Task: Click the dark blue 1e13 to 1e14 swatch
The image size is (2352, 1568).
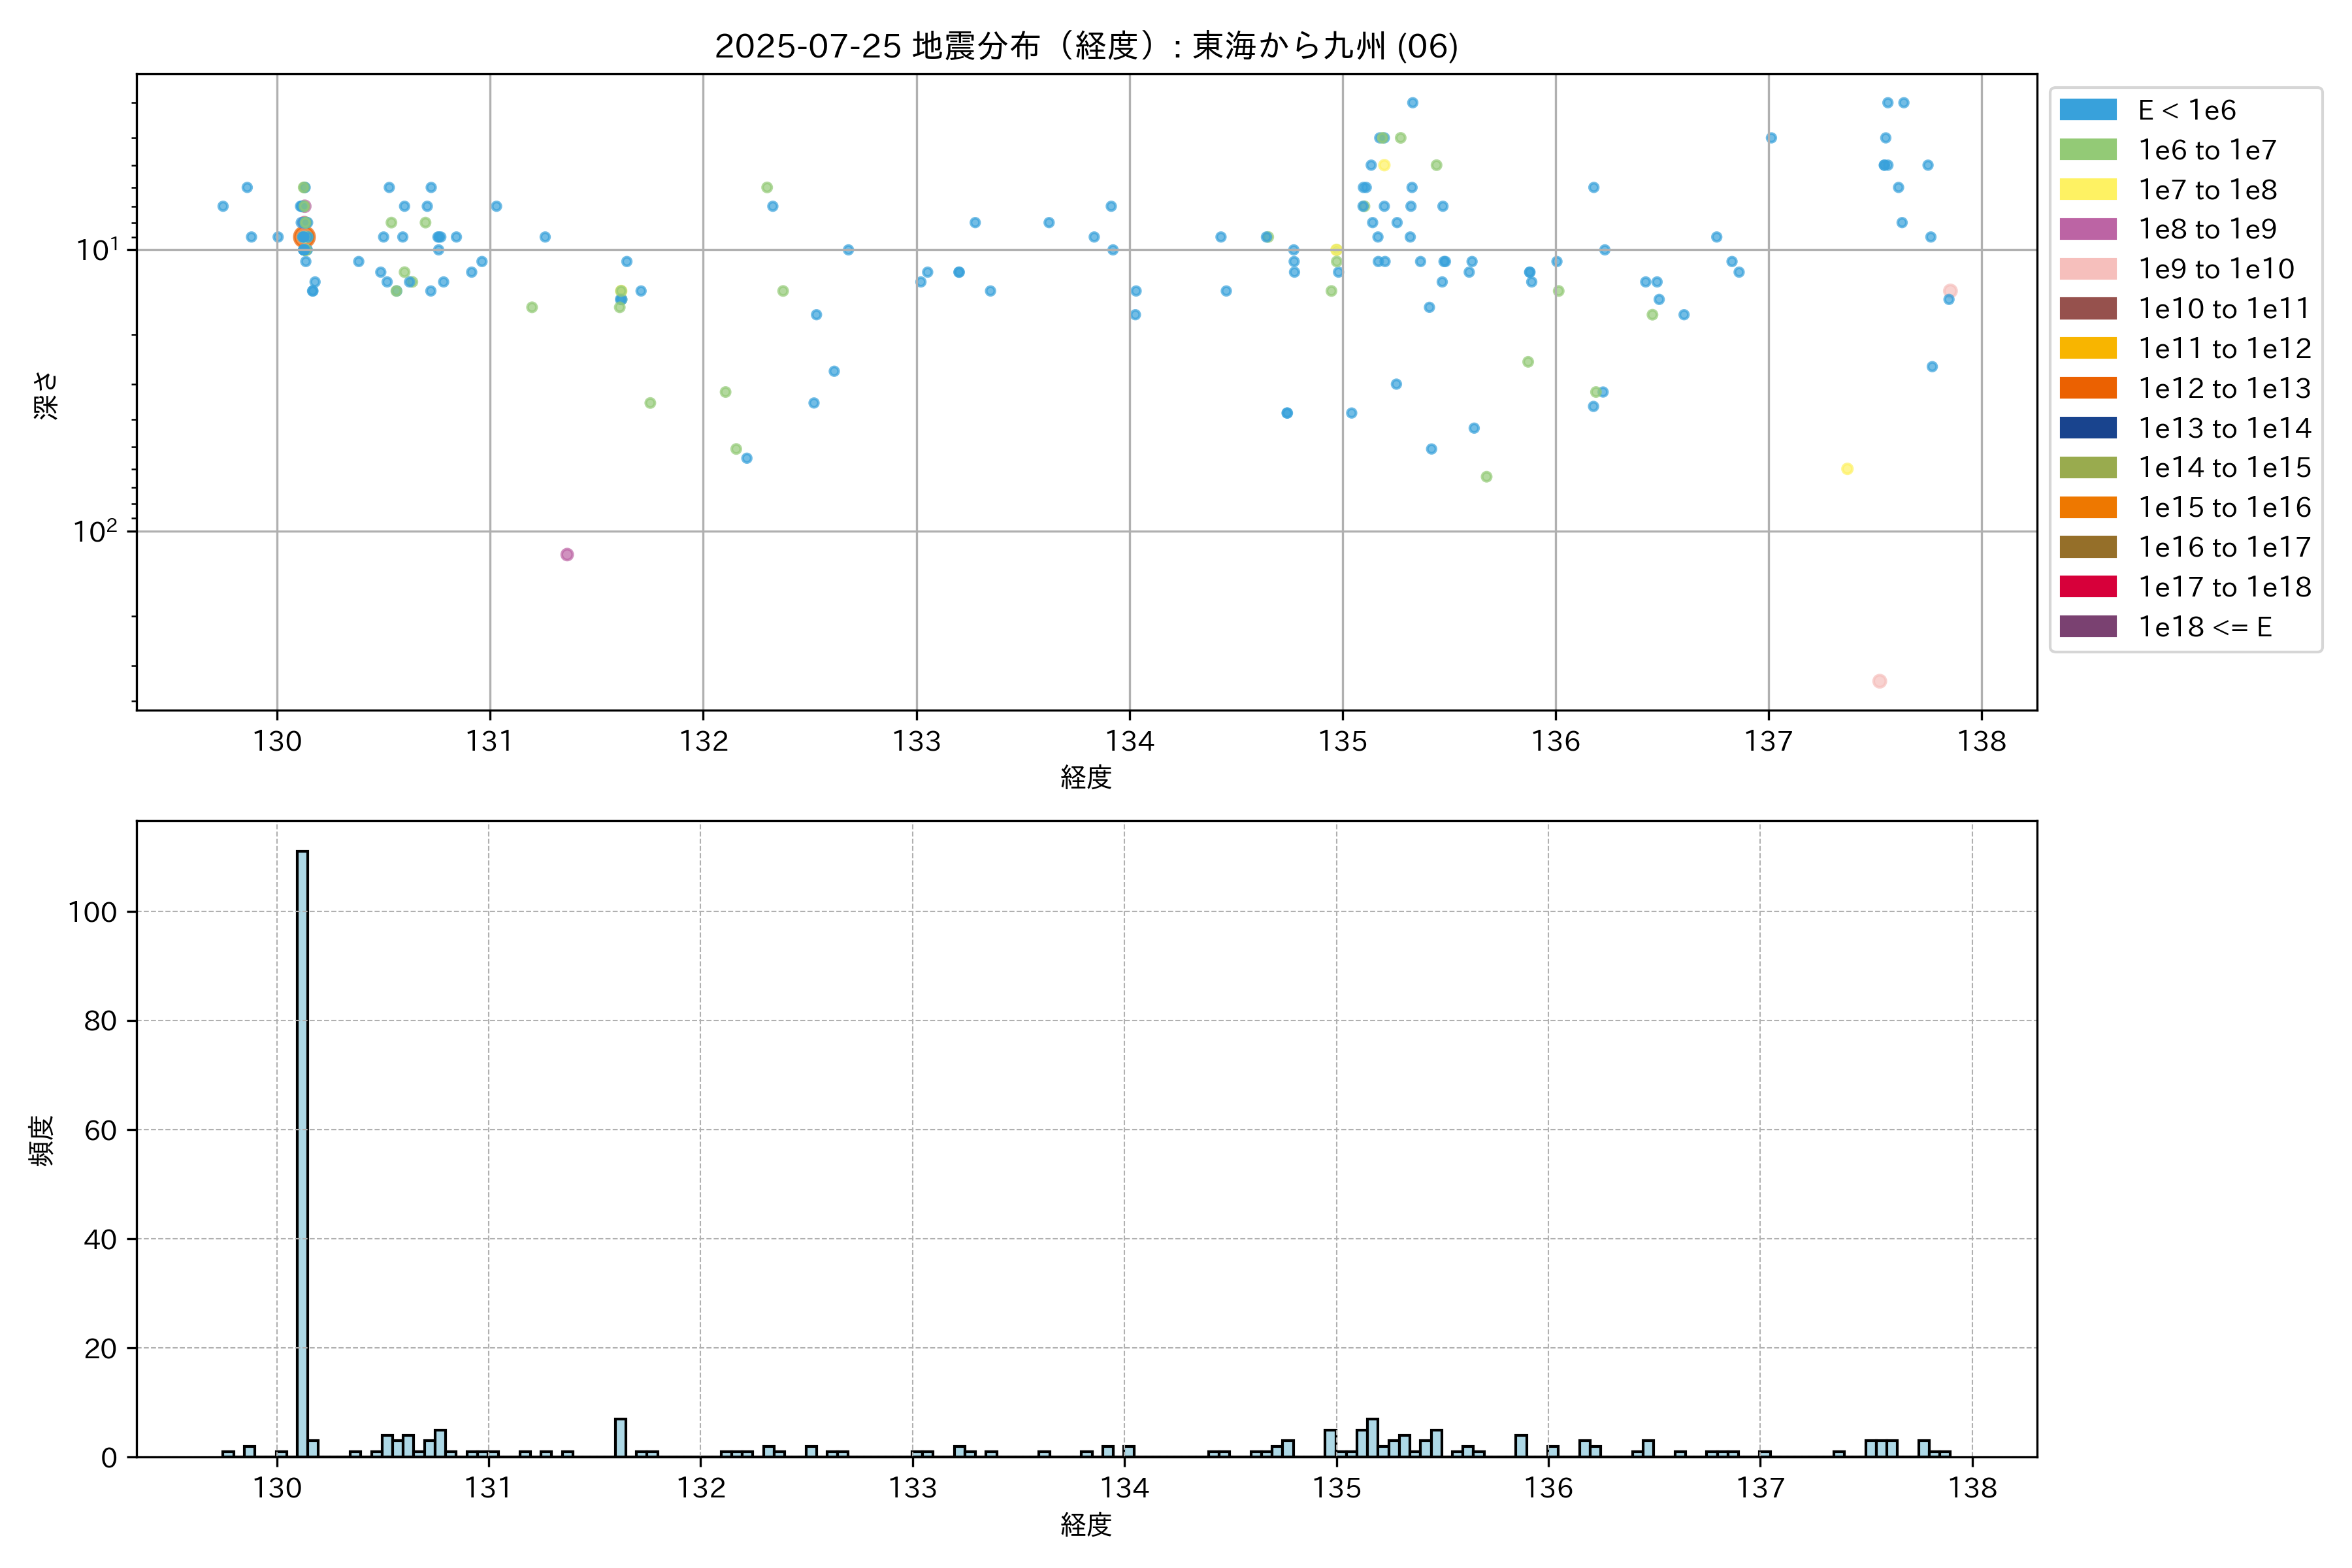Action: [2087, 428]
